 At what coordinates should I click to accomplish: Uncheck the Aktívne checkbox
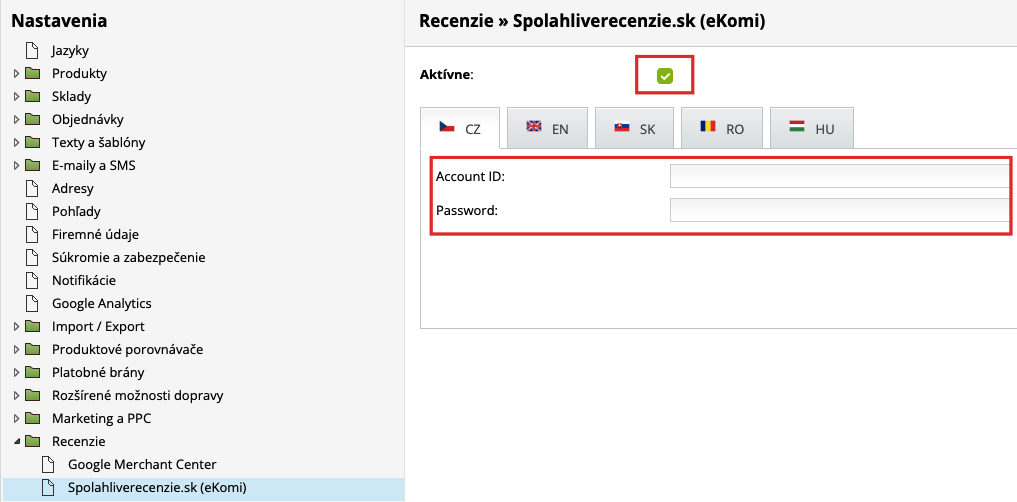coord(665,77)
